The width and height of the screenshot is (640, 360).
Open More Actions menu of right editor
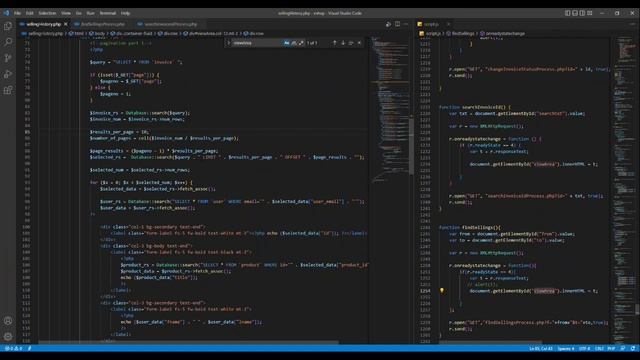(x=633, y=24)
